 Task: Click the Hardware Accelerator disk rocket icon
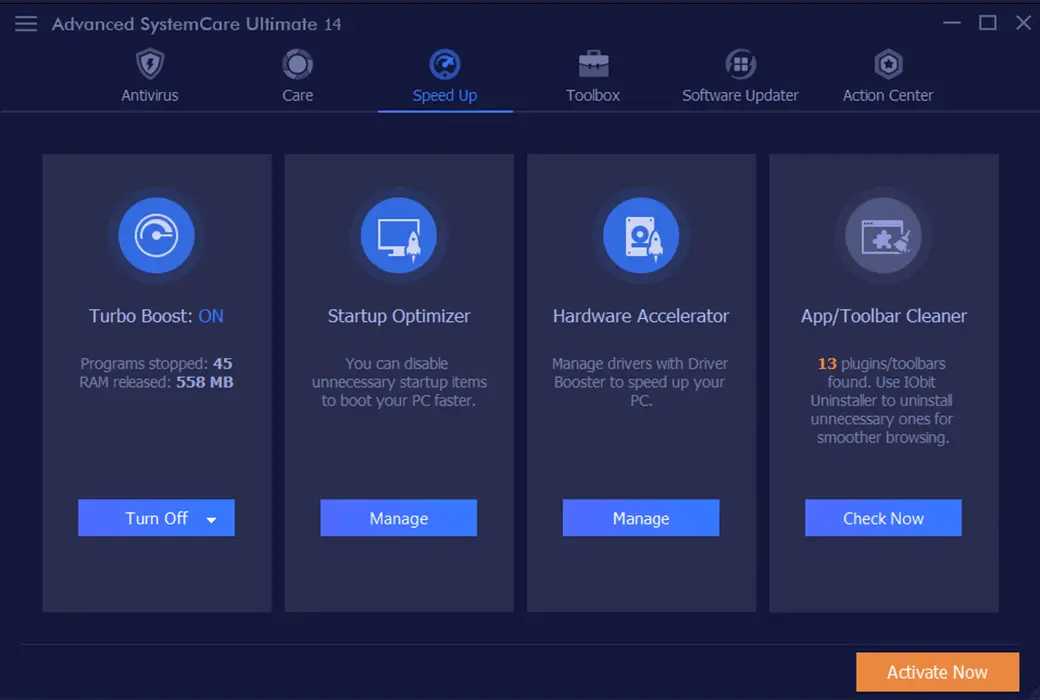(641, 235)
